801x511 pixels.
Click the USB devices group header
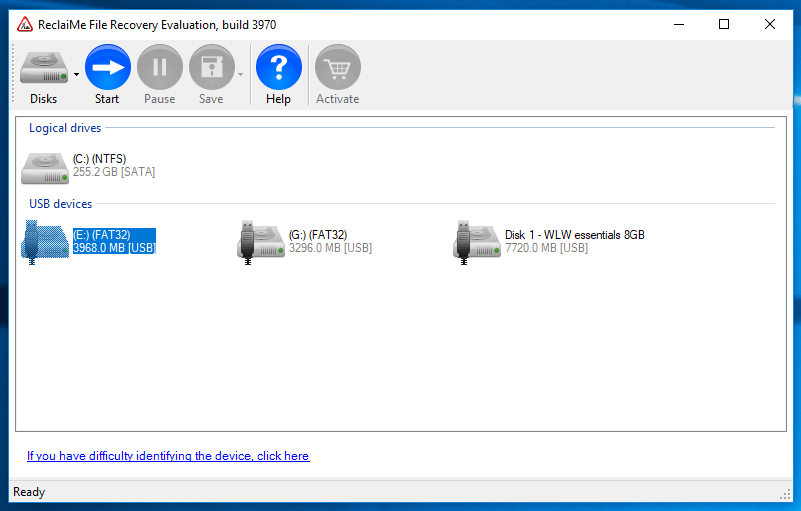(60, 204)
